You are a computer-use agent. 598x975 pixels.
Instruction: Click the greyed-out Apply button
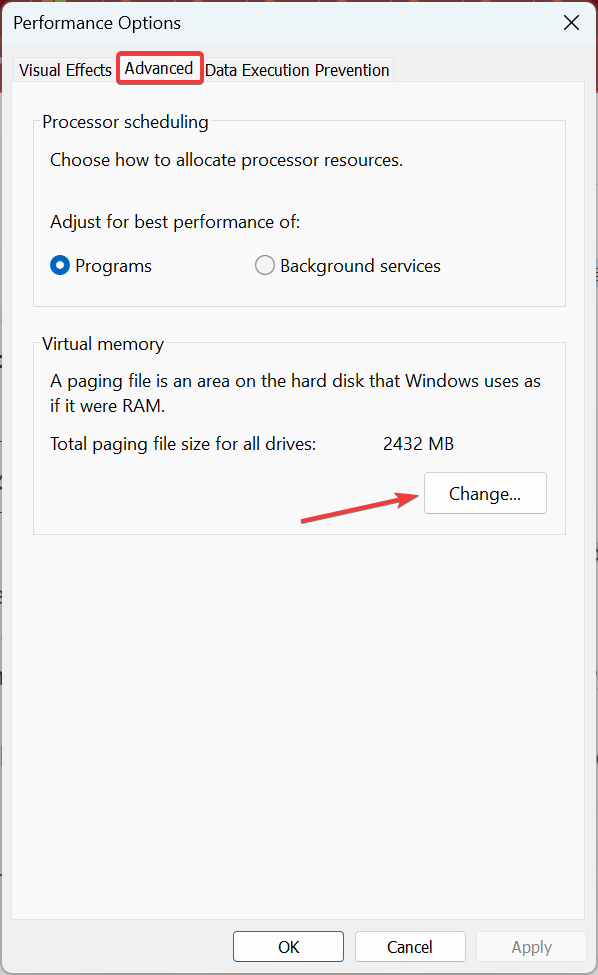(531, 946)
